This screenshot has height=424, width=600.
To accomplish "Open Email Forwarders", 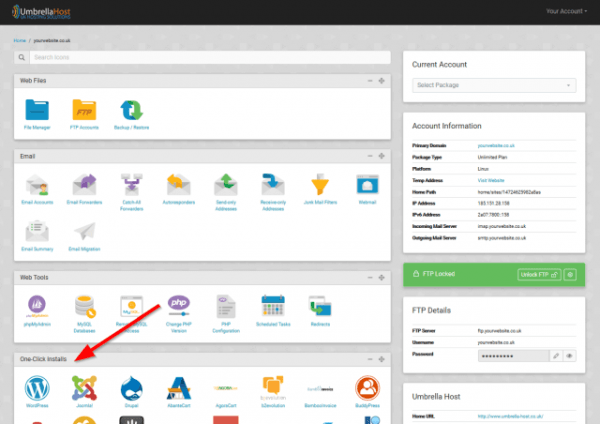I will click(84, 187).
